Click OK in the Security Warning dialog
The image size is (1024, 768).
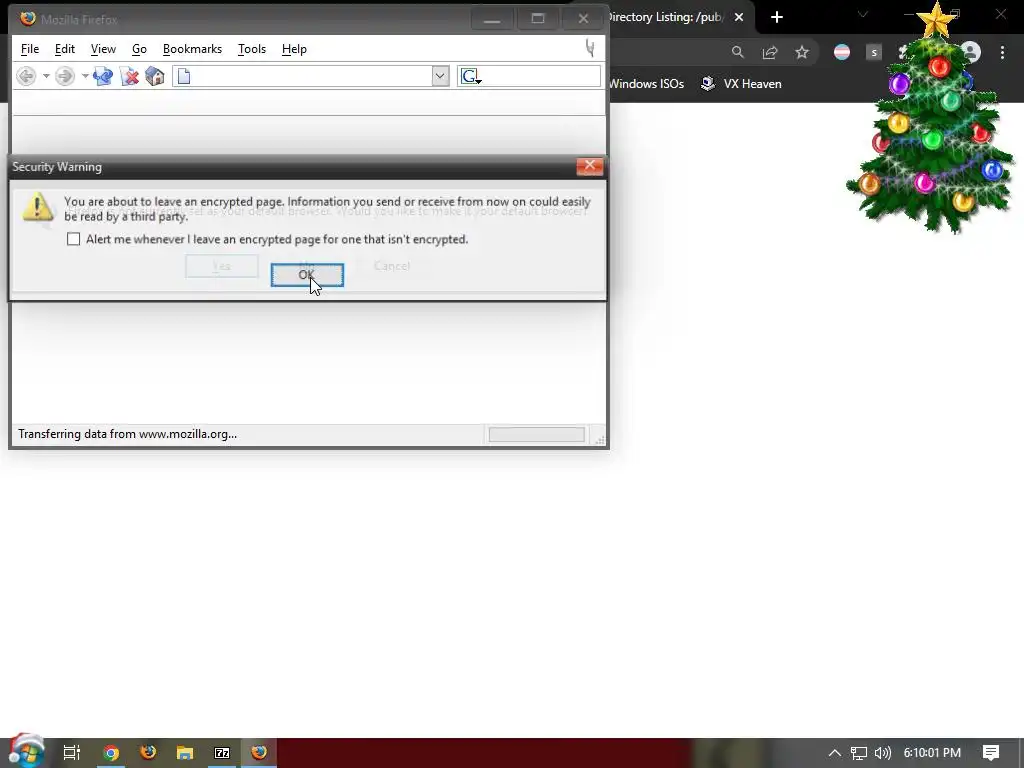coord(307,275)
